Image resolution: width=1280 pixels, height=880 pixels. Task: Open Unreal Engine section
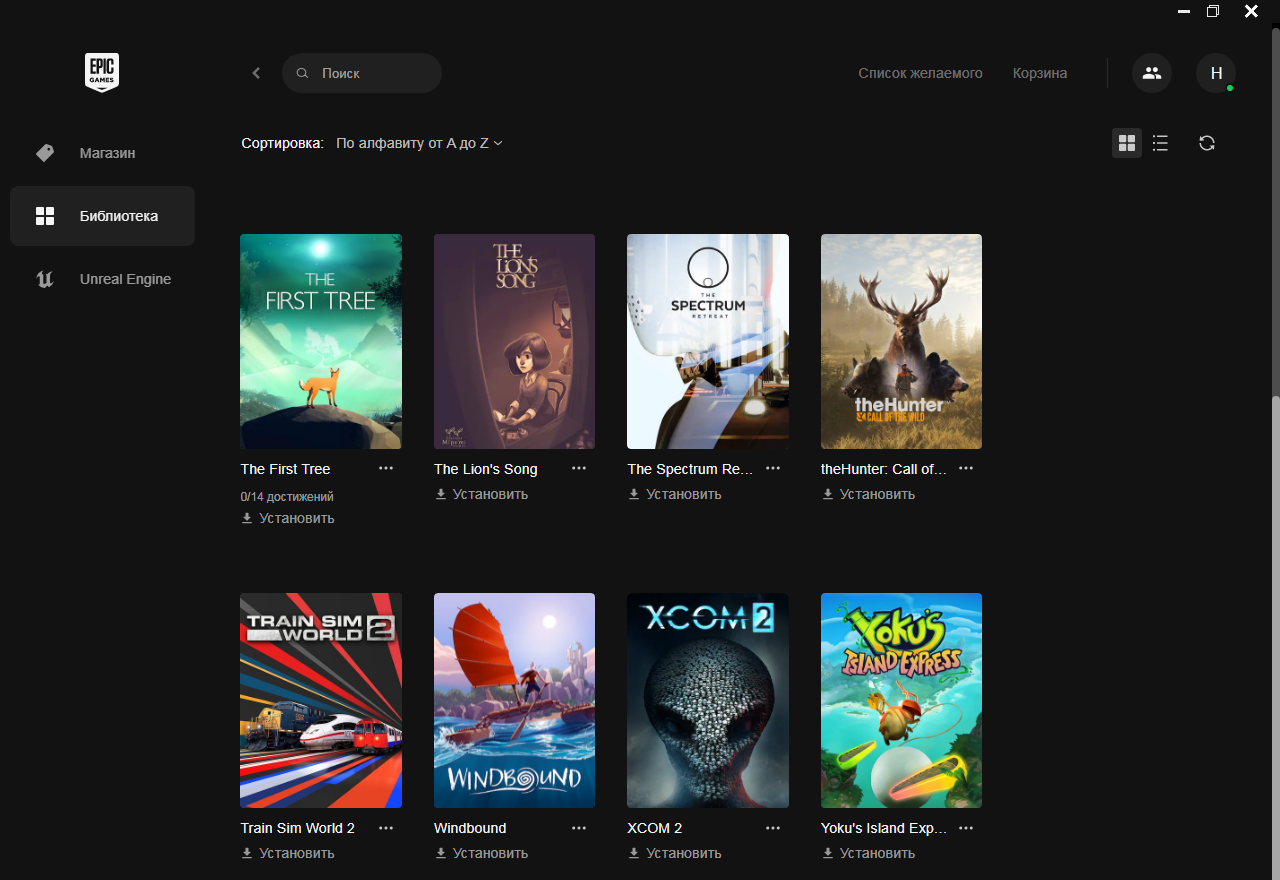[102, 279]
